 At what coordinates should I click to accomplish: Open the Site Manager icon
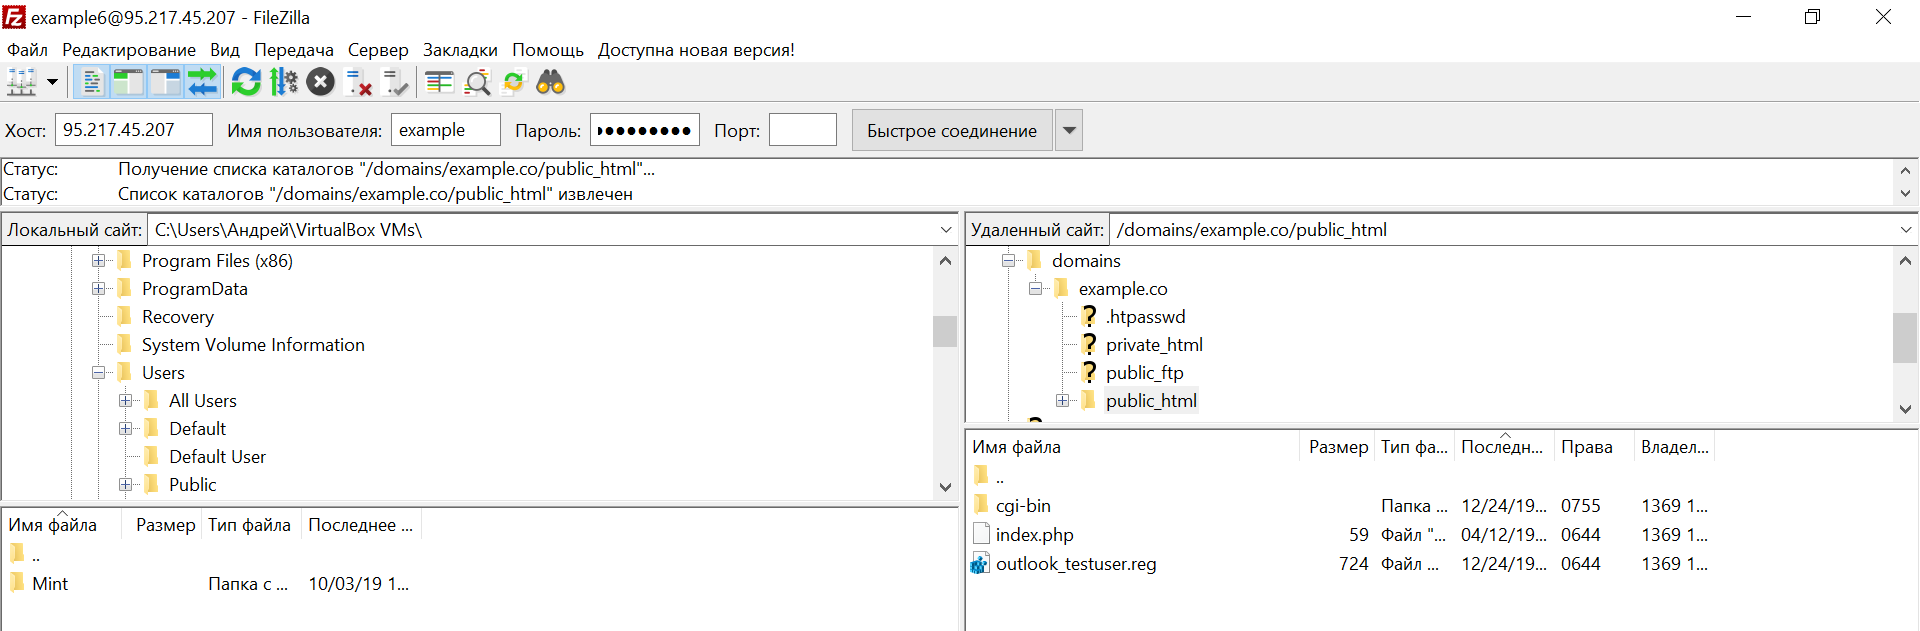point(22,82)
